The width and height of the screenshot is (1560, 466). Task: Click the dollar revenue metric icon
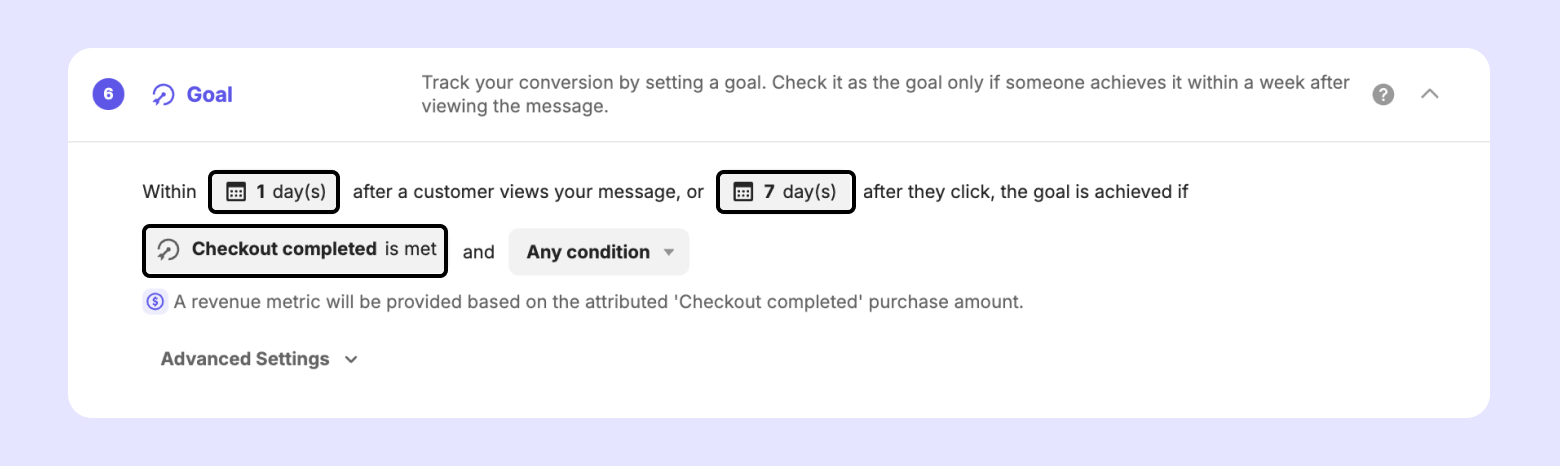tap(155, 301)
